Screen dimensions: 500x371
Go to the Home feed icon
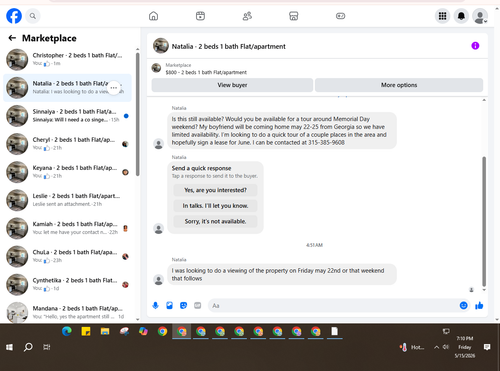[x=153, y=16]
